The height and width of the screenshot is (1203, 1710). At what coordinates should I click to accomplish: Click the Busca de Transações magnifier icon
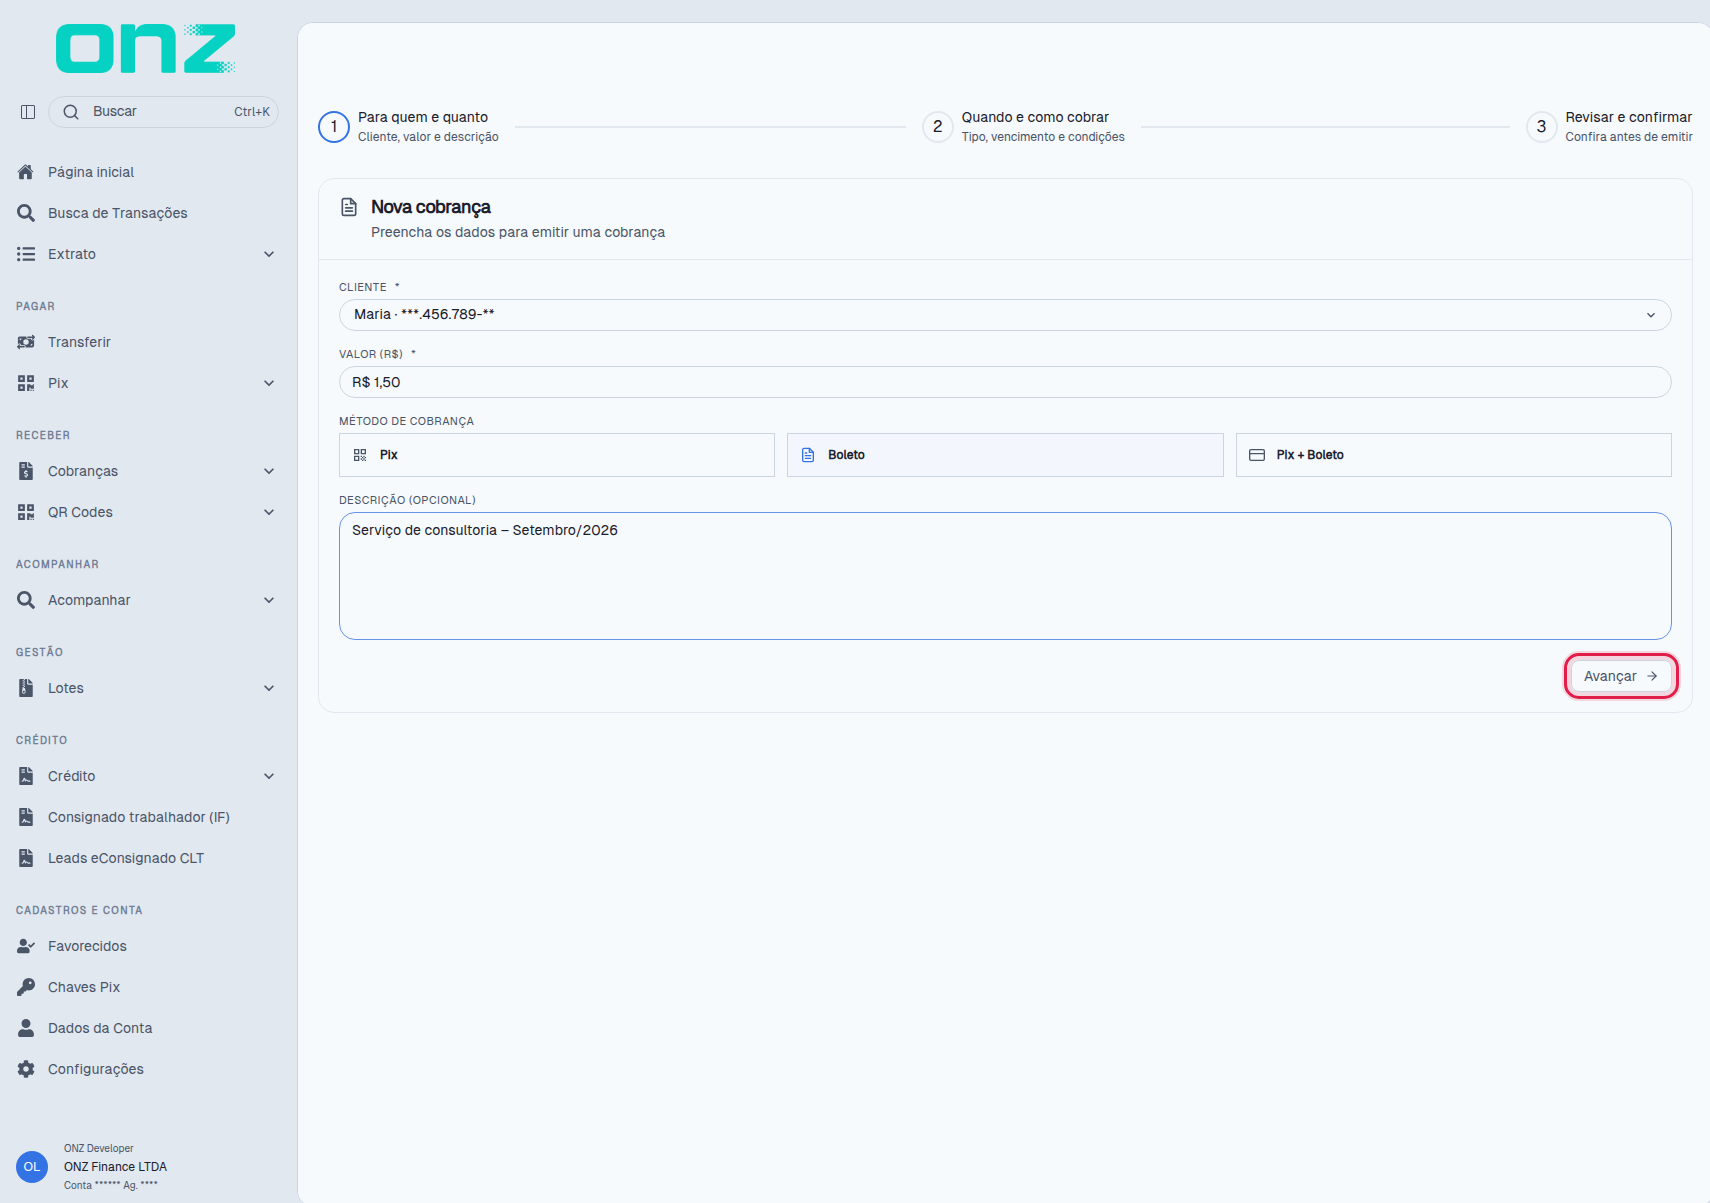tap(26, 213)
